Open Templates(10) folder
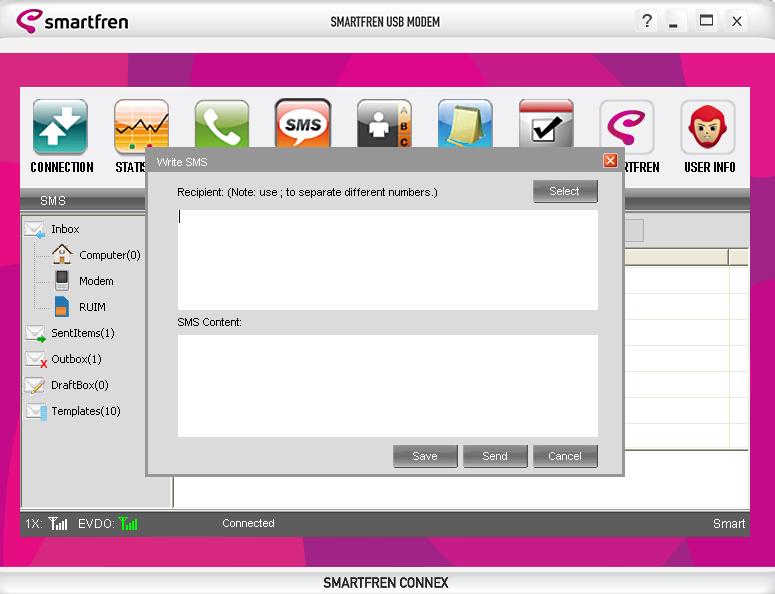This screenshot has width=775, height=594. (x=86, y=411)
